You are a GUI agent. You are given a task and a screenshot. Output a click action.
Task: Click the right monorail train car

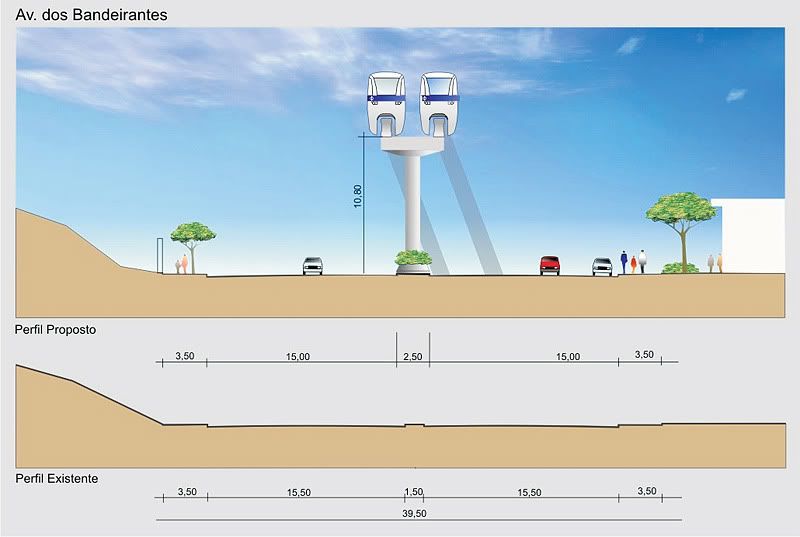[439, 104]
